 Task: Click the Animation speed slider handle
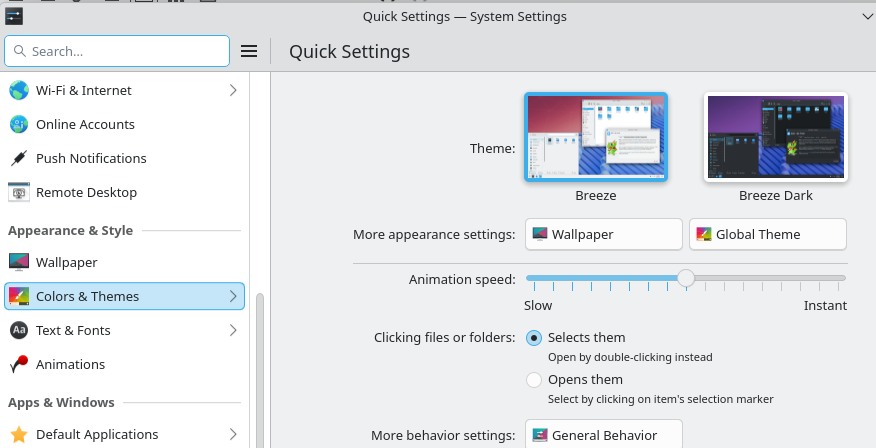tap(685, 278)
